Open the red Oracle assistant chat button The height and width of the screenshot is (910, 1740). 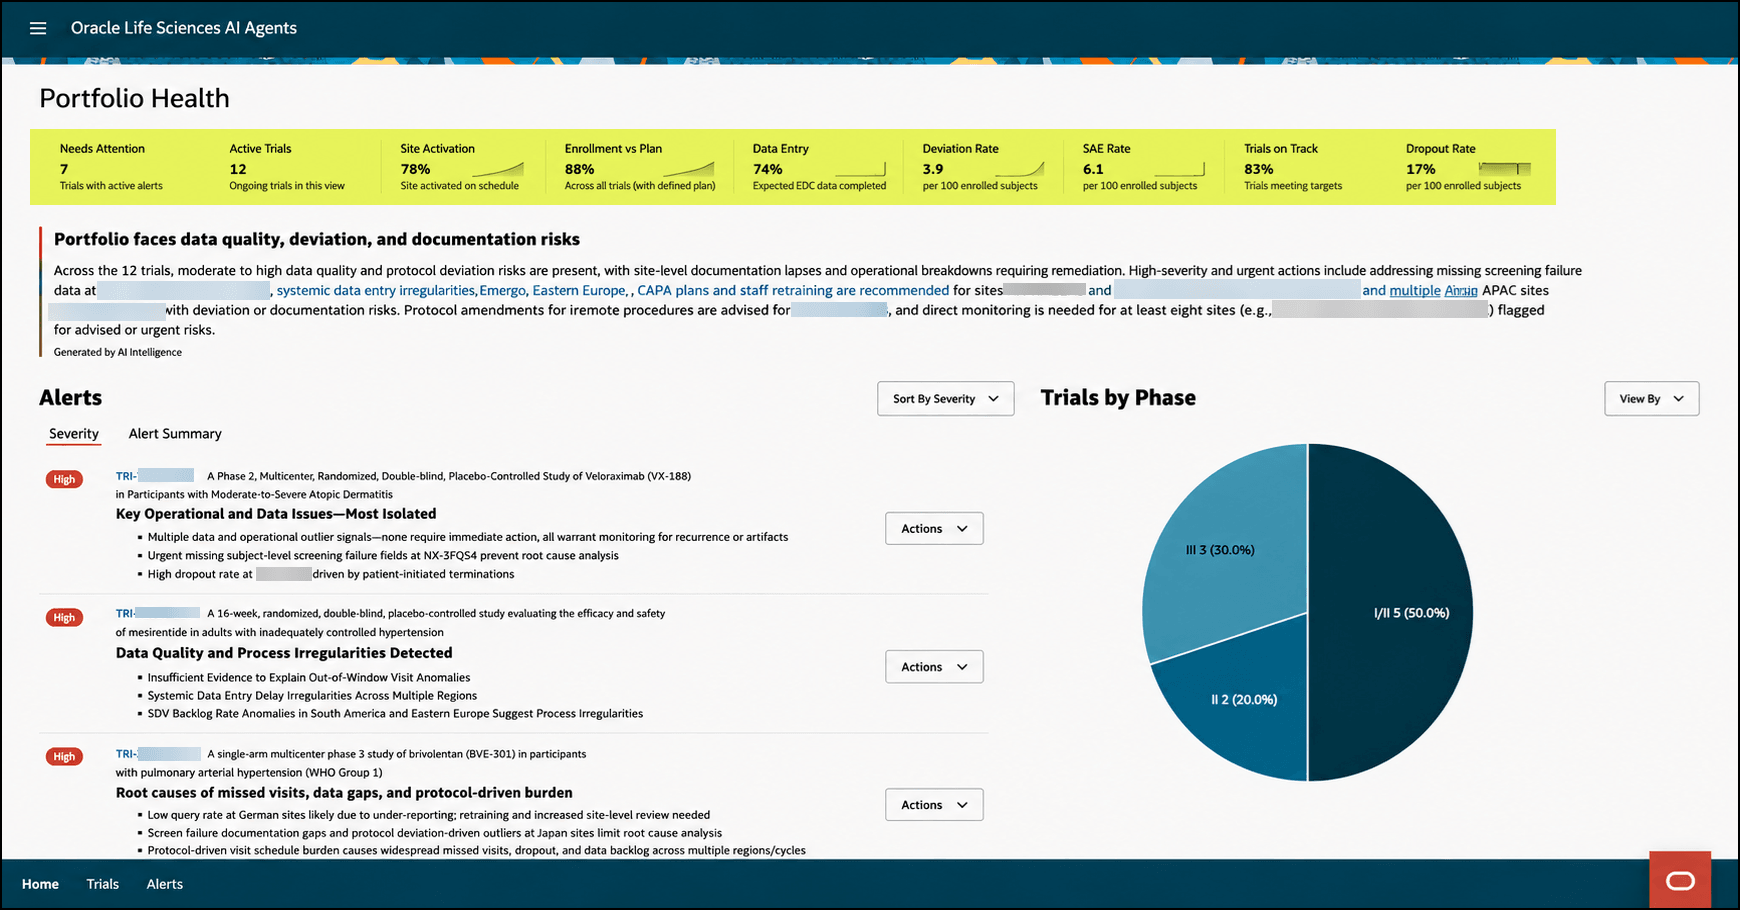tap(1680, 880)
